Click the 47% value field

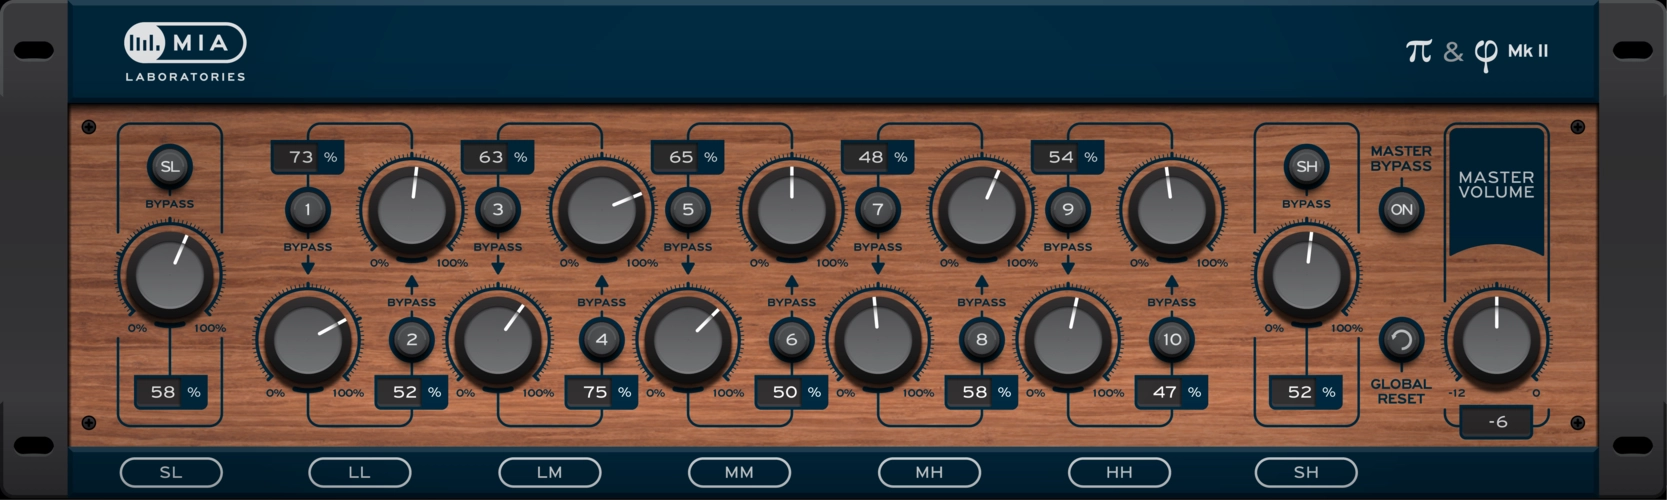[x=1171, y=392]
